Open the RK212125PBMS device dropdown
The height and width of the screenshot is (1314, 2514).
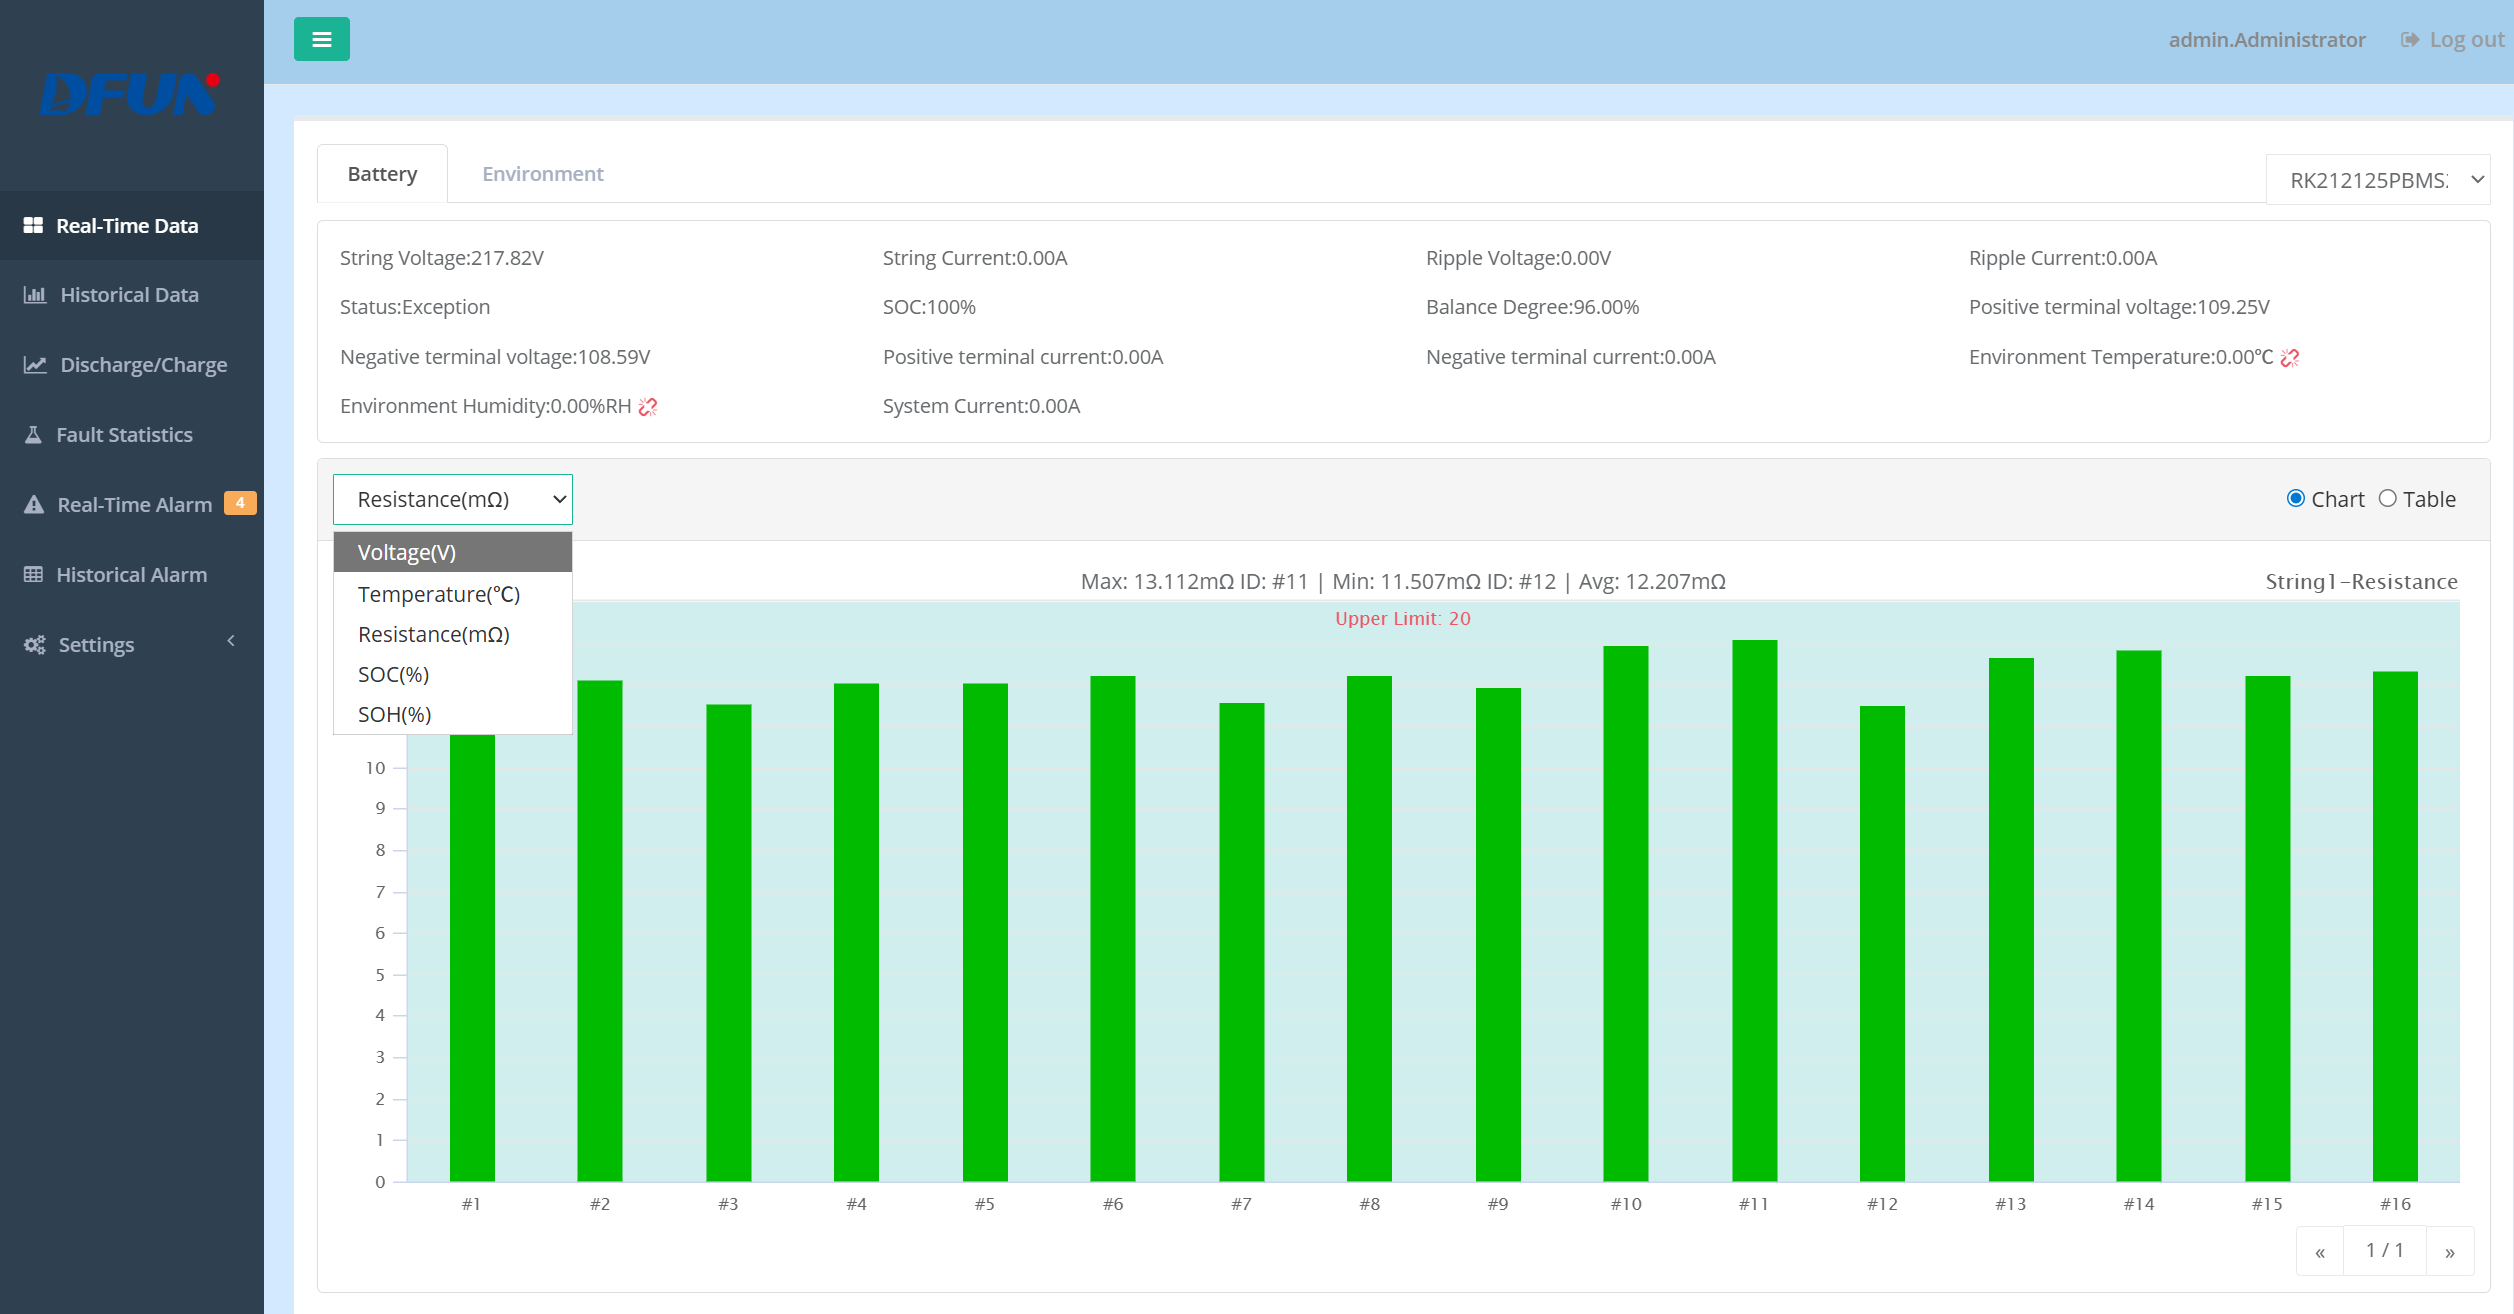[2377, 180]
